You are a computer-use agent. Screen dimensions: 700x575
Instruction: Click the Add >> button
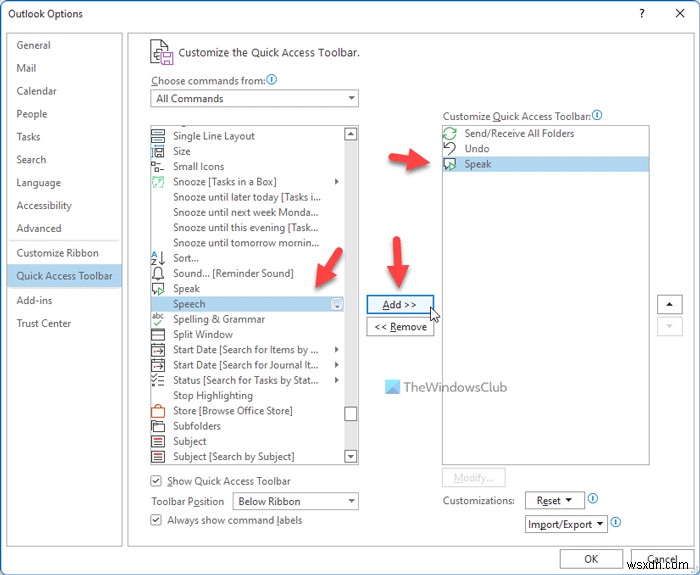point(400,304)
